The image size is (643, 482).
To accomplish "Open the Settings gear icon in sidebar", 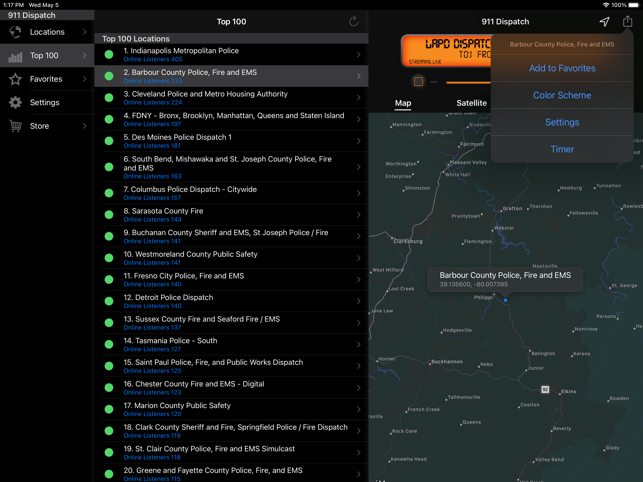I will [x=15, y=103].
